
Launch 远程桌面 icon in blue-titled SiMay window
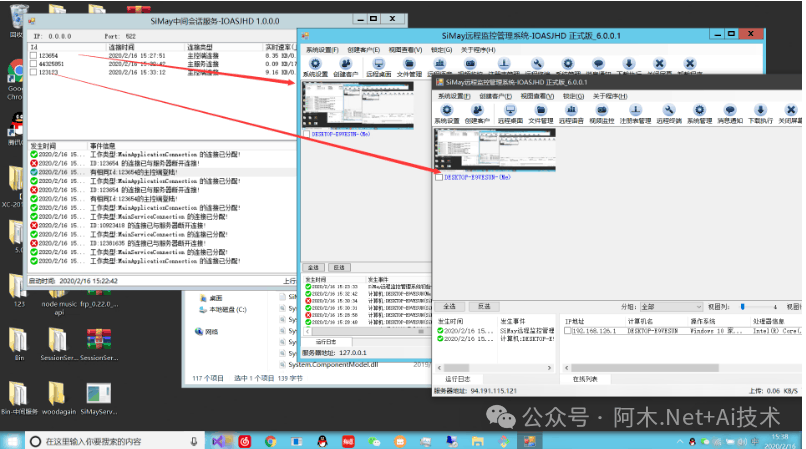[379, 67]
